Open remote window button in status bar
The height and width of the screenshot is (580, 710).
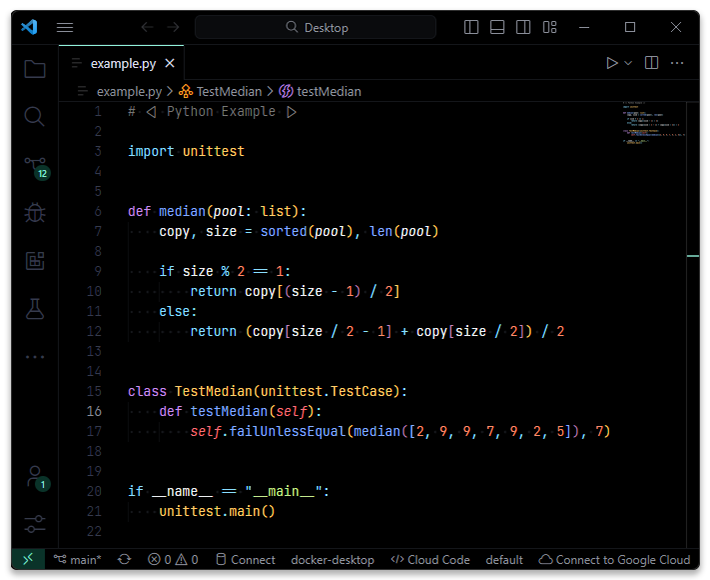click(x=28, y=559)
